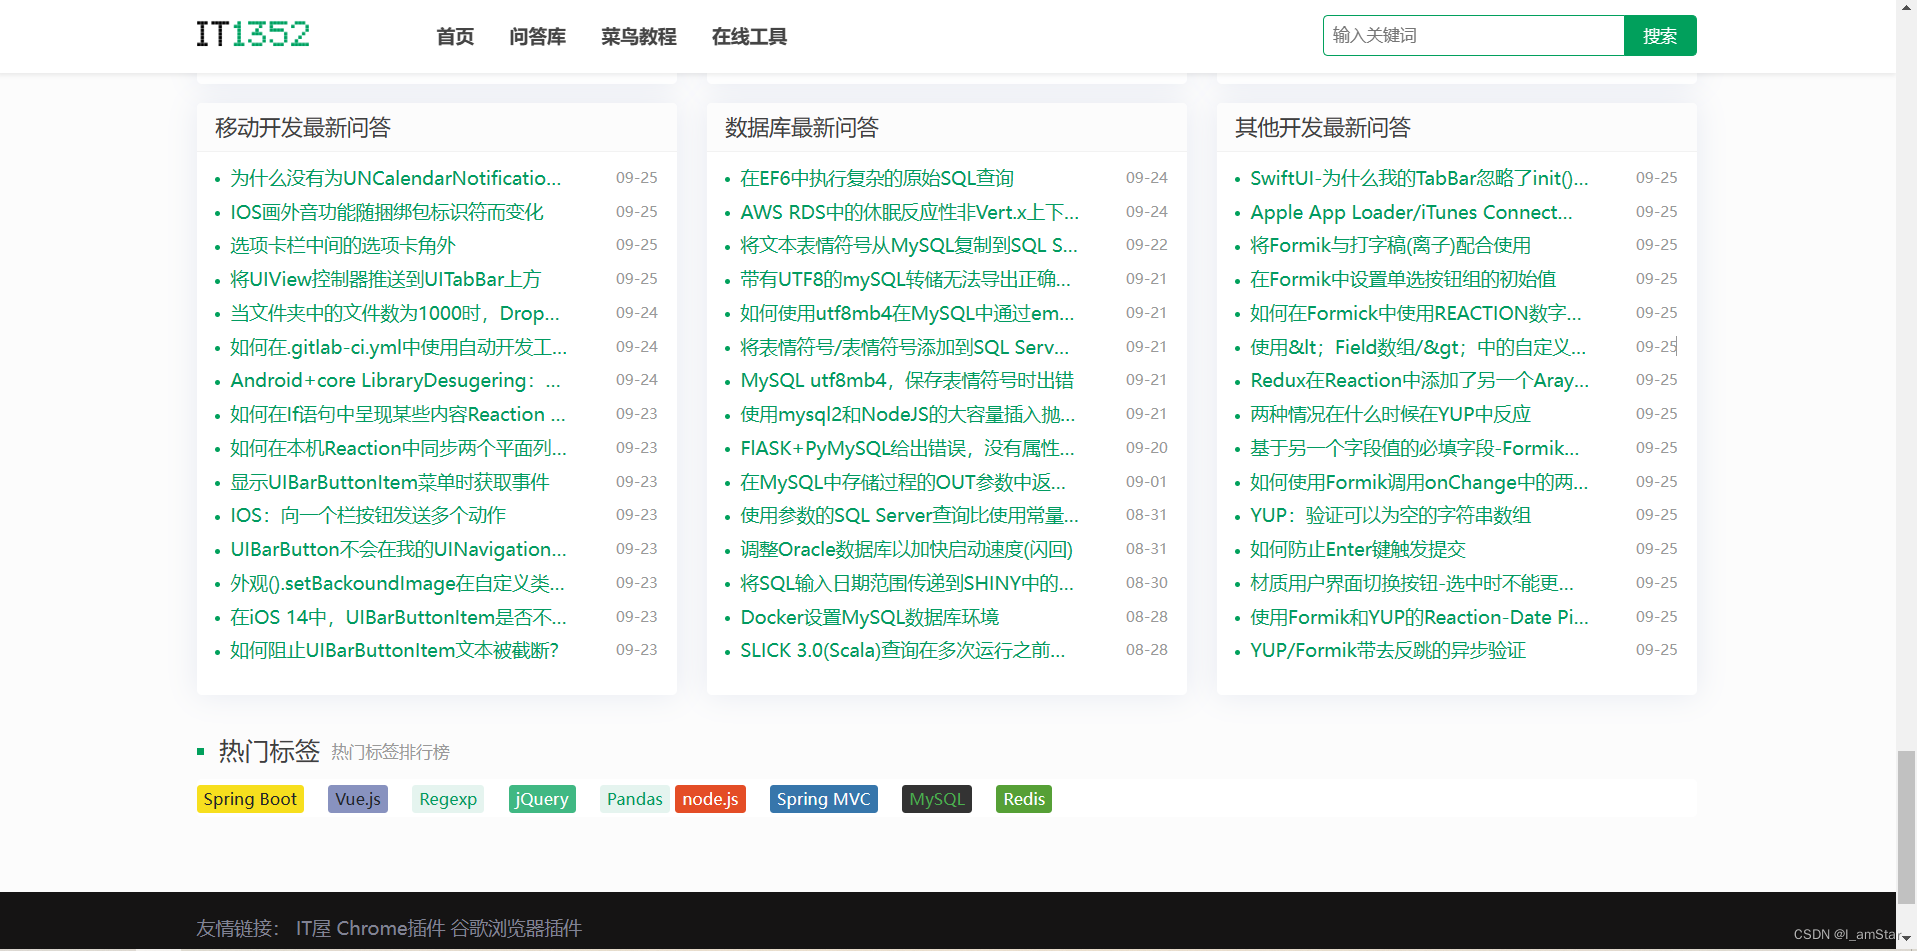Open 如何阻止UIBarButtonItem文本被截断 question
This screenshot has height=951, width=1917.
click(x=395, y=650)
